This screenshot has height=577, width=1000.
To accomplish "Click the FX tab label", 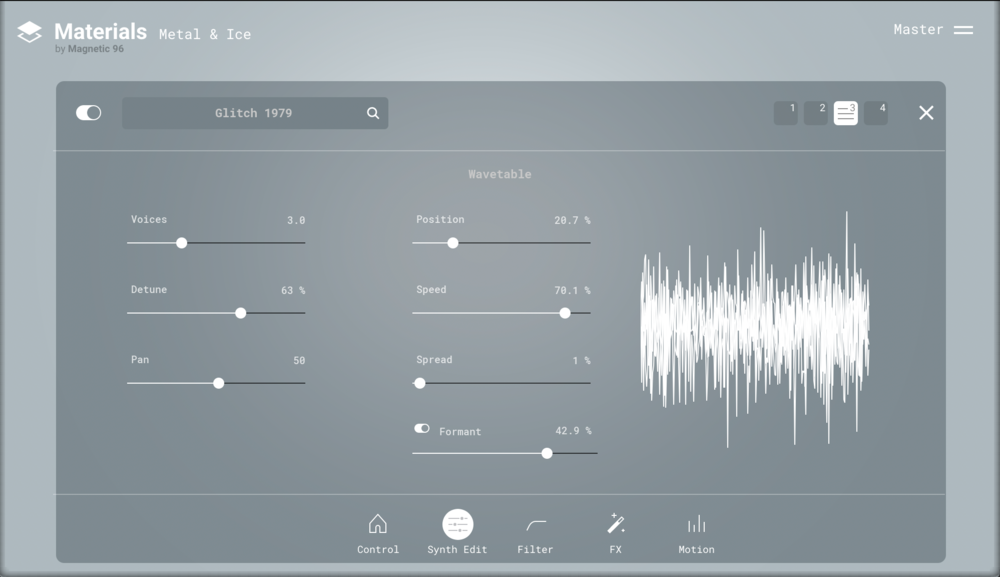I will tap(615, 550).
